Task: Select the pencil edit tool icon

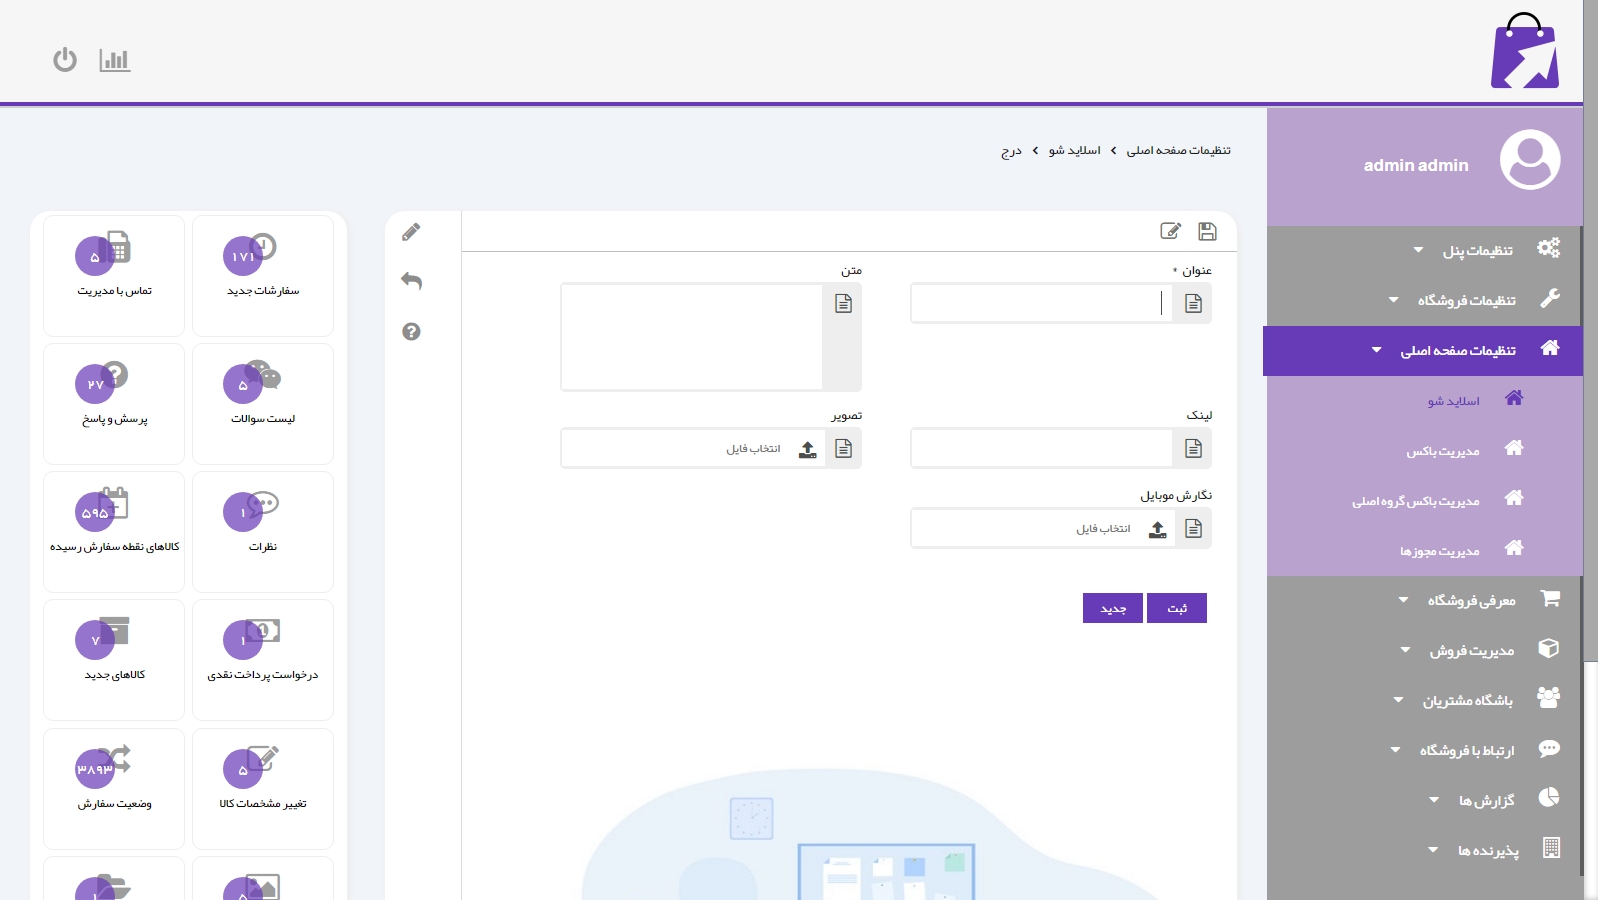Action: coord(411,232)
